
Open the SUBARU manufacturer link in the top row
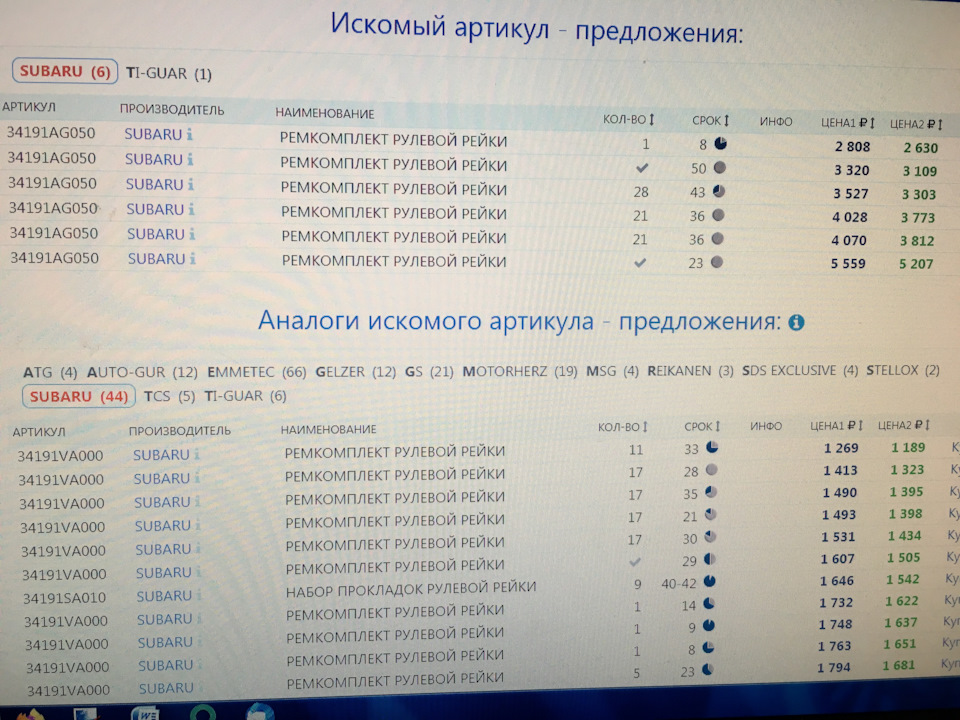tap(155, 132)
